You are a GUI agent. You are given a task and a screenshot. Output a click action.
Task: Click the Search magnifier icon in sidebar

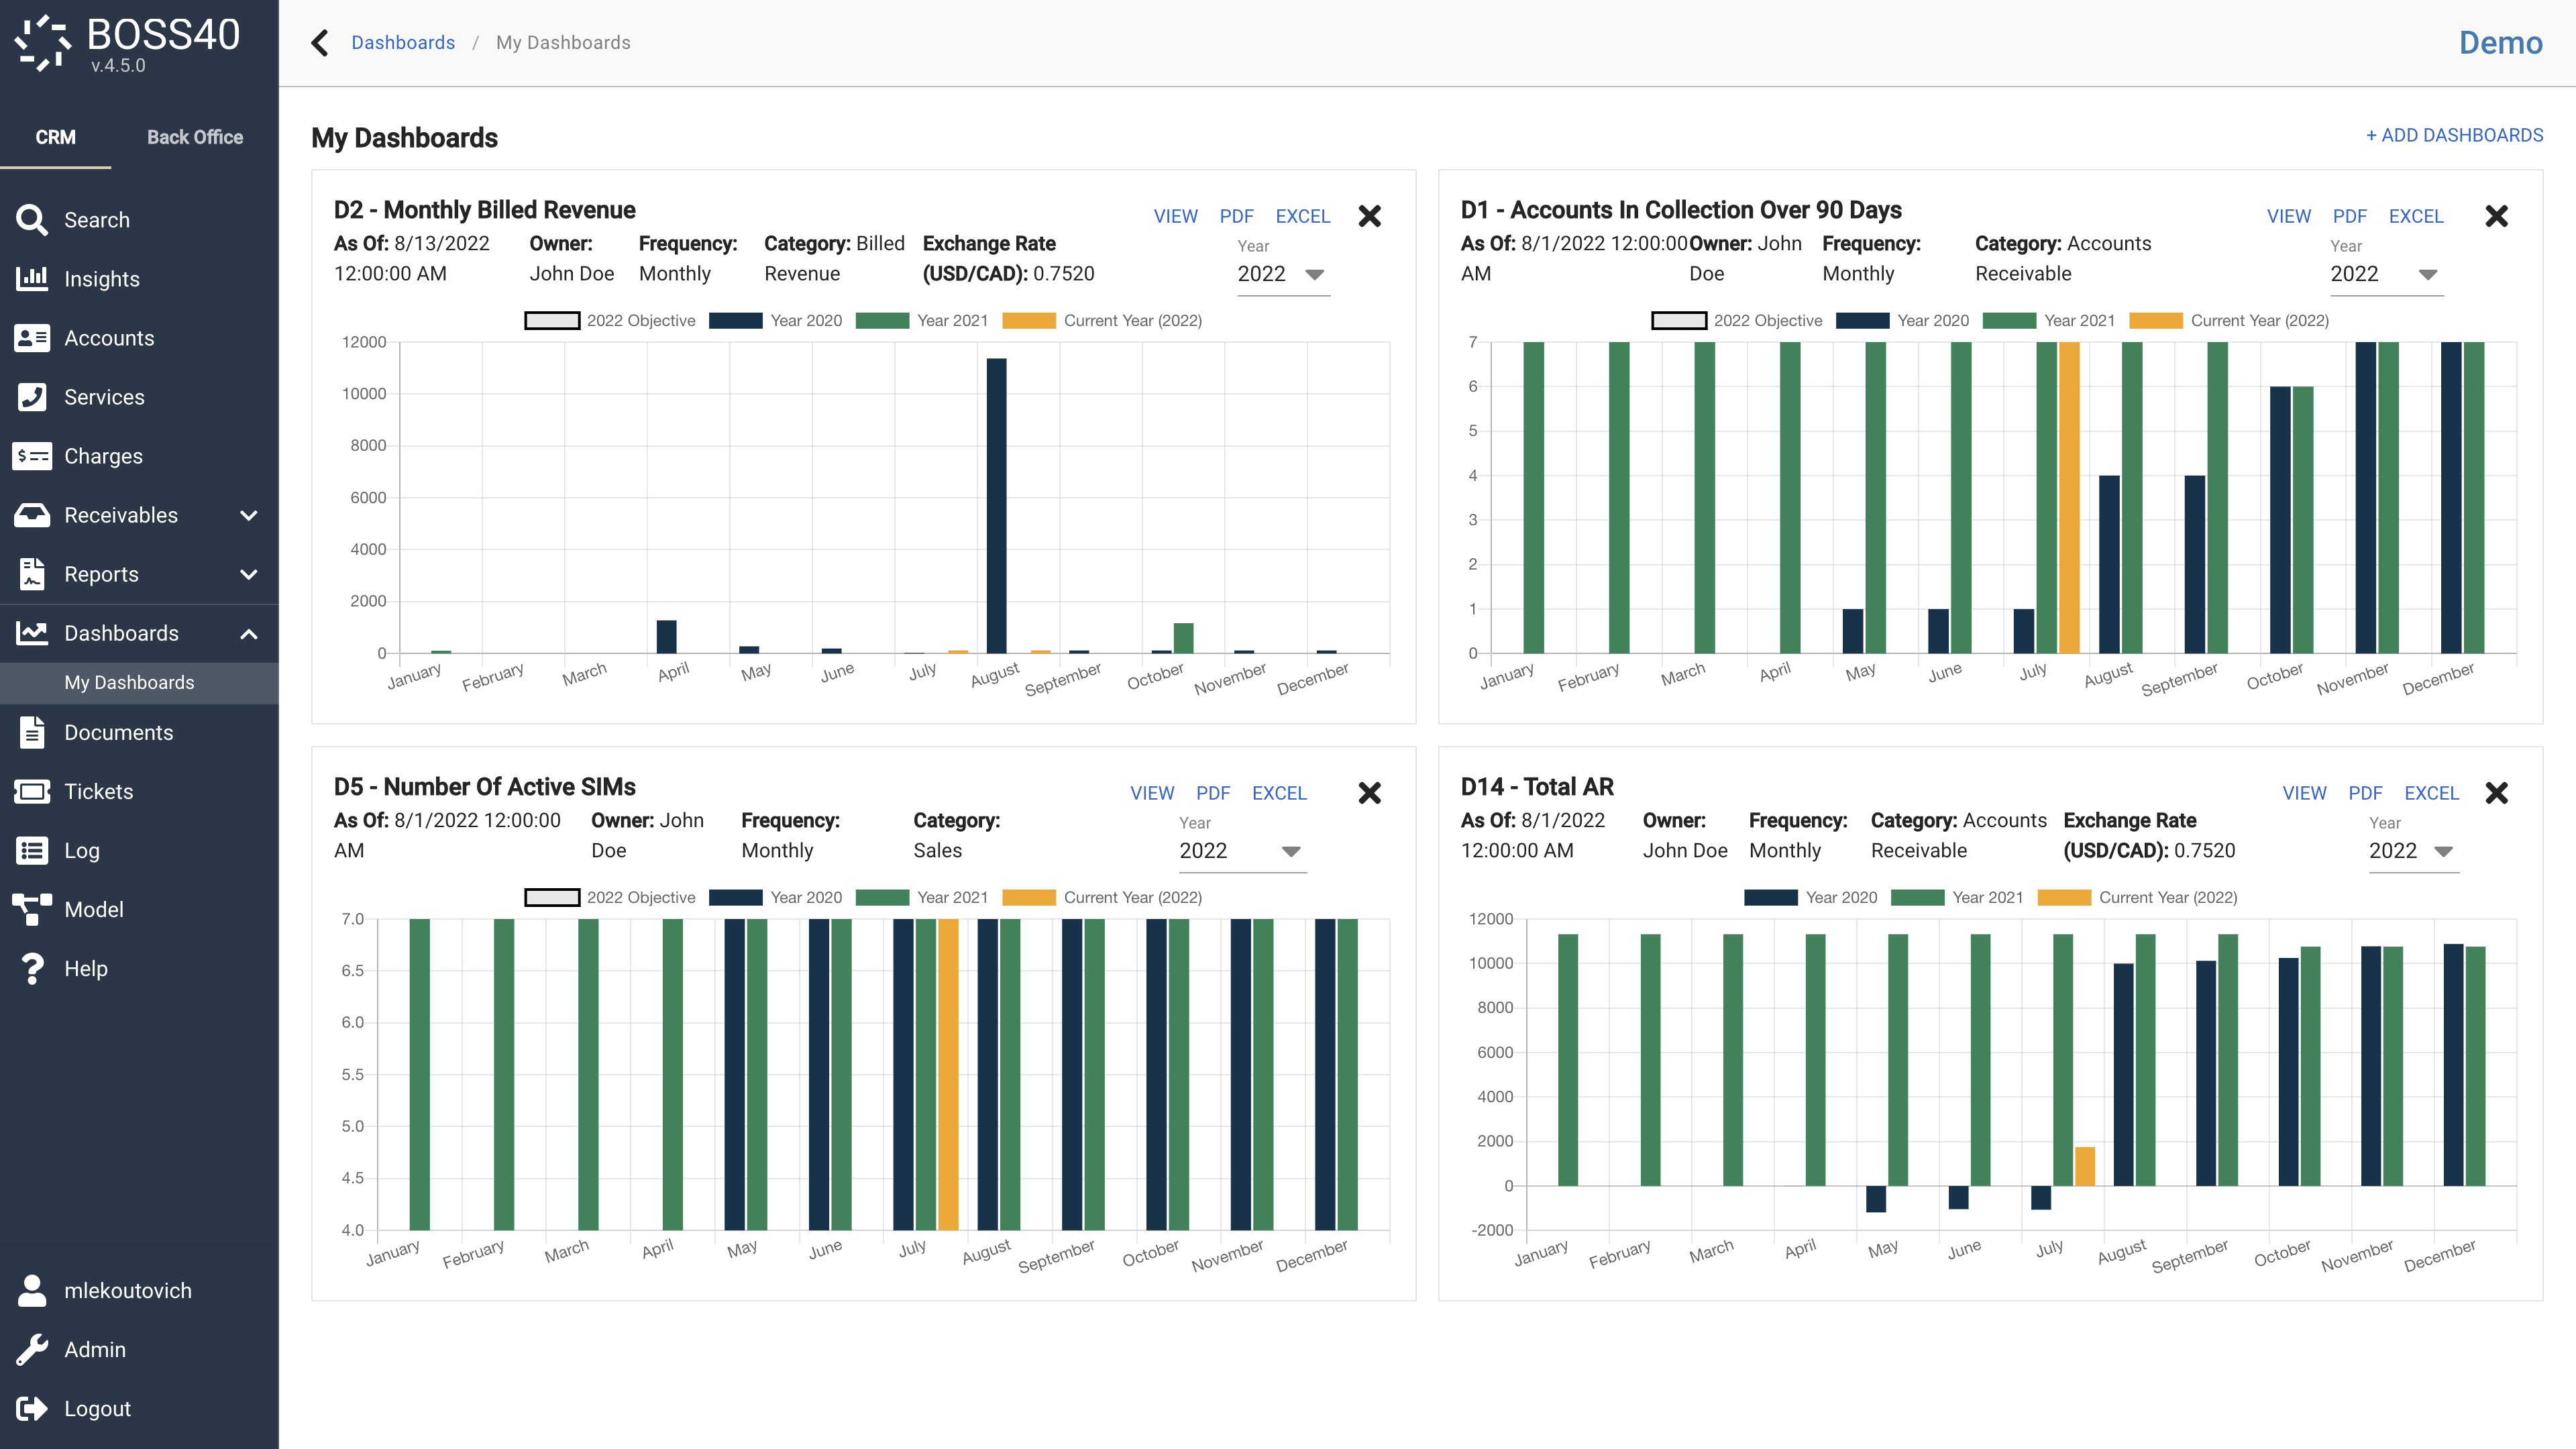click(x=32, y=220)
